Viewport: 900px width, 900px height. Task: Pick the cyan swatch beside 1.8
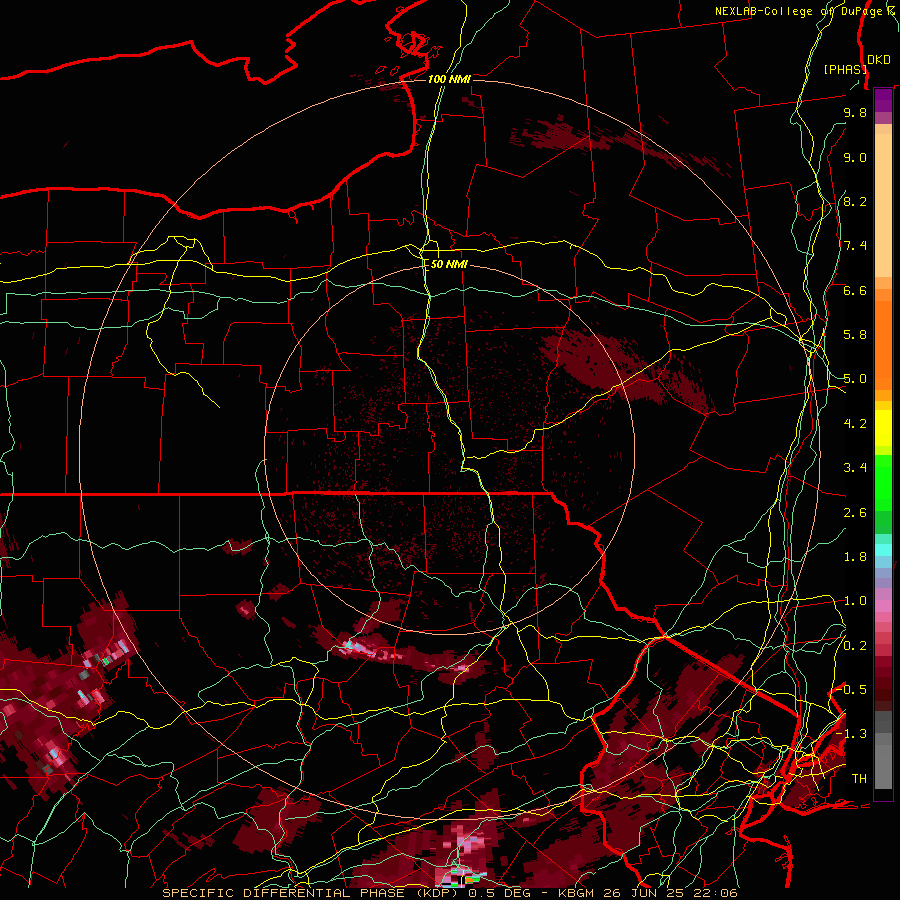coord(883,550)
